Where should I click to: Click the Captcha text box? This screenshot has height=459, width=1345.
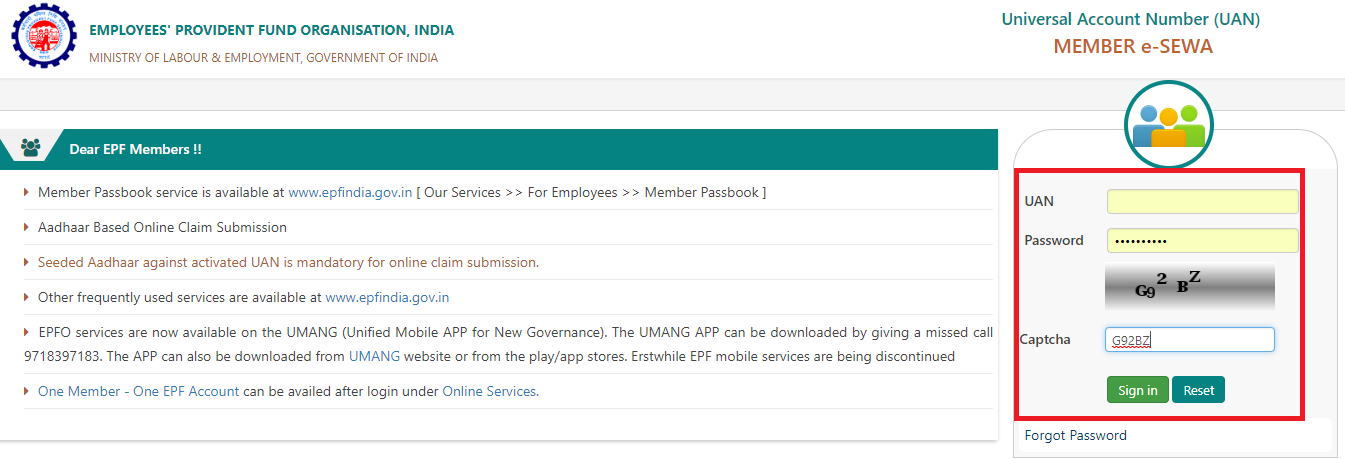[x=1189, y=340]
